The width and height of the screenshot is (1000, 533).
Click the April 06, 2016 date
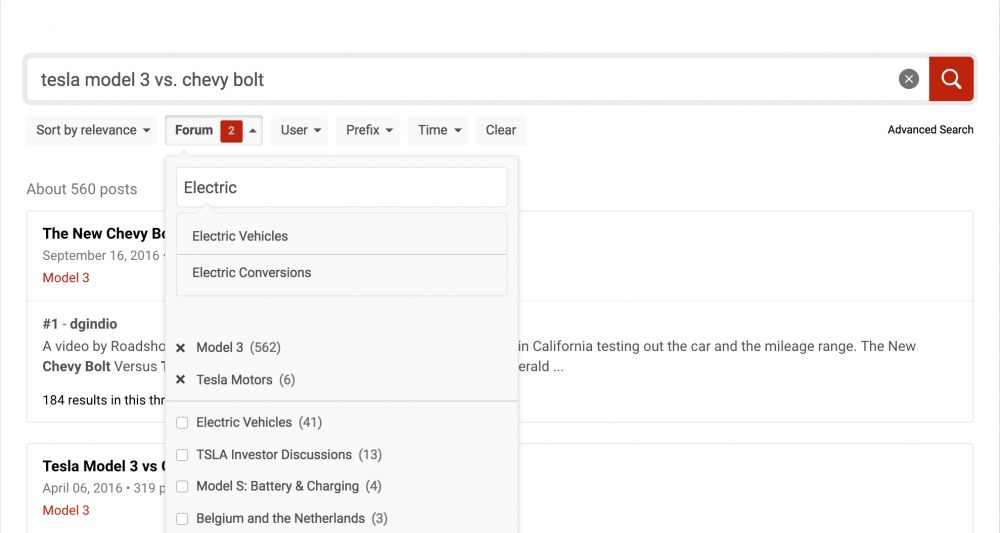click(82, 488)
